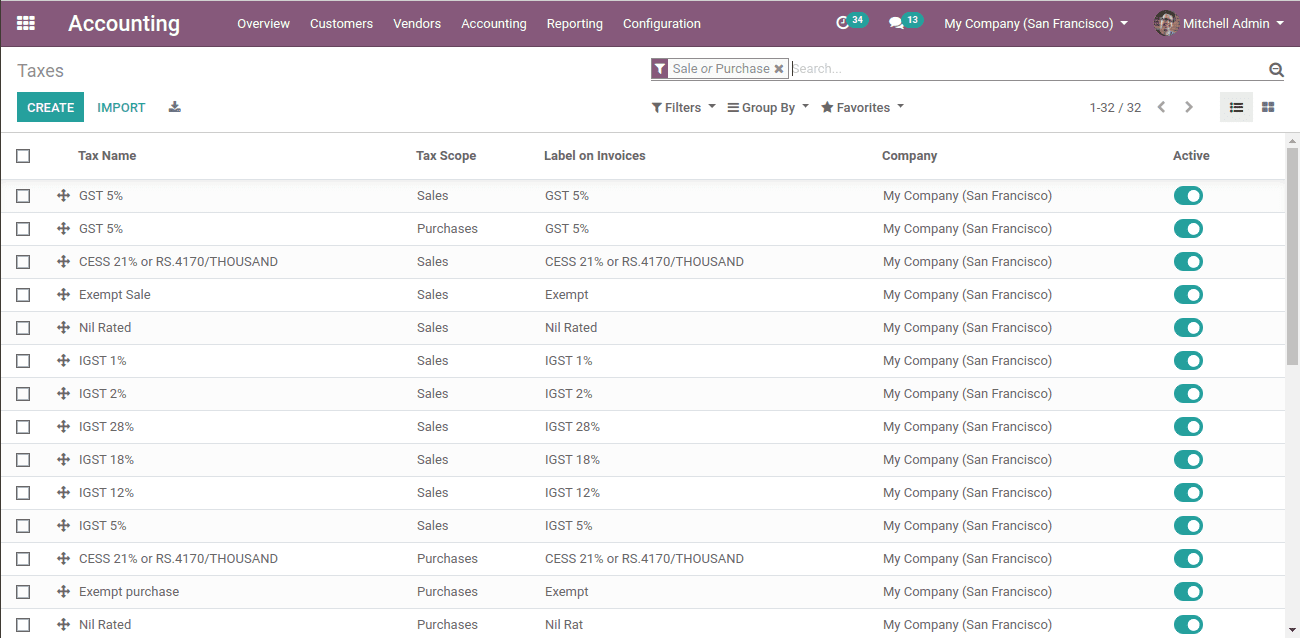Screen dimensions: 1300x638
Task: Open the Configuration menu
Action: click(x=662, y=23)
